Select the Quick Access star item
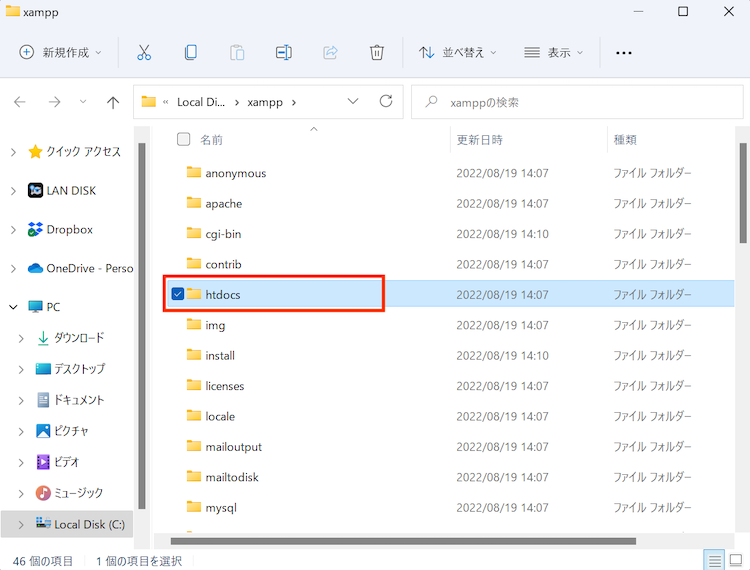 [x=74, y=152]
